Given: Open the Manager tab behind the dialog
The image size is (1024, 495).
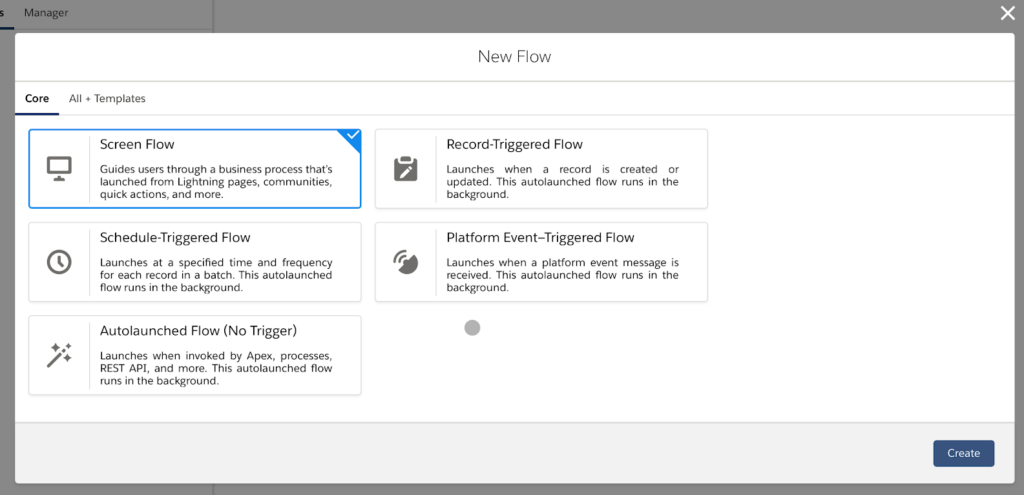Looking at the screenshot, I should 46,12.
